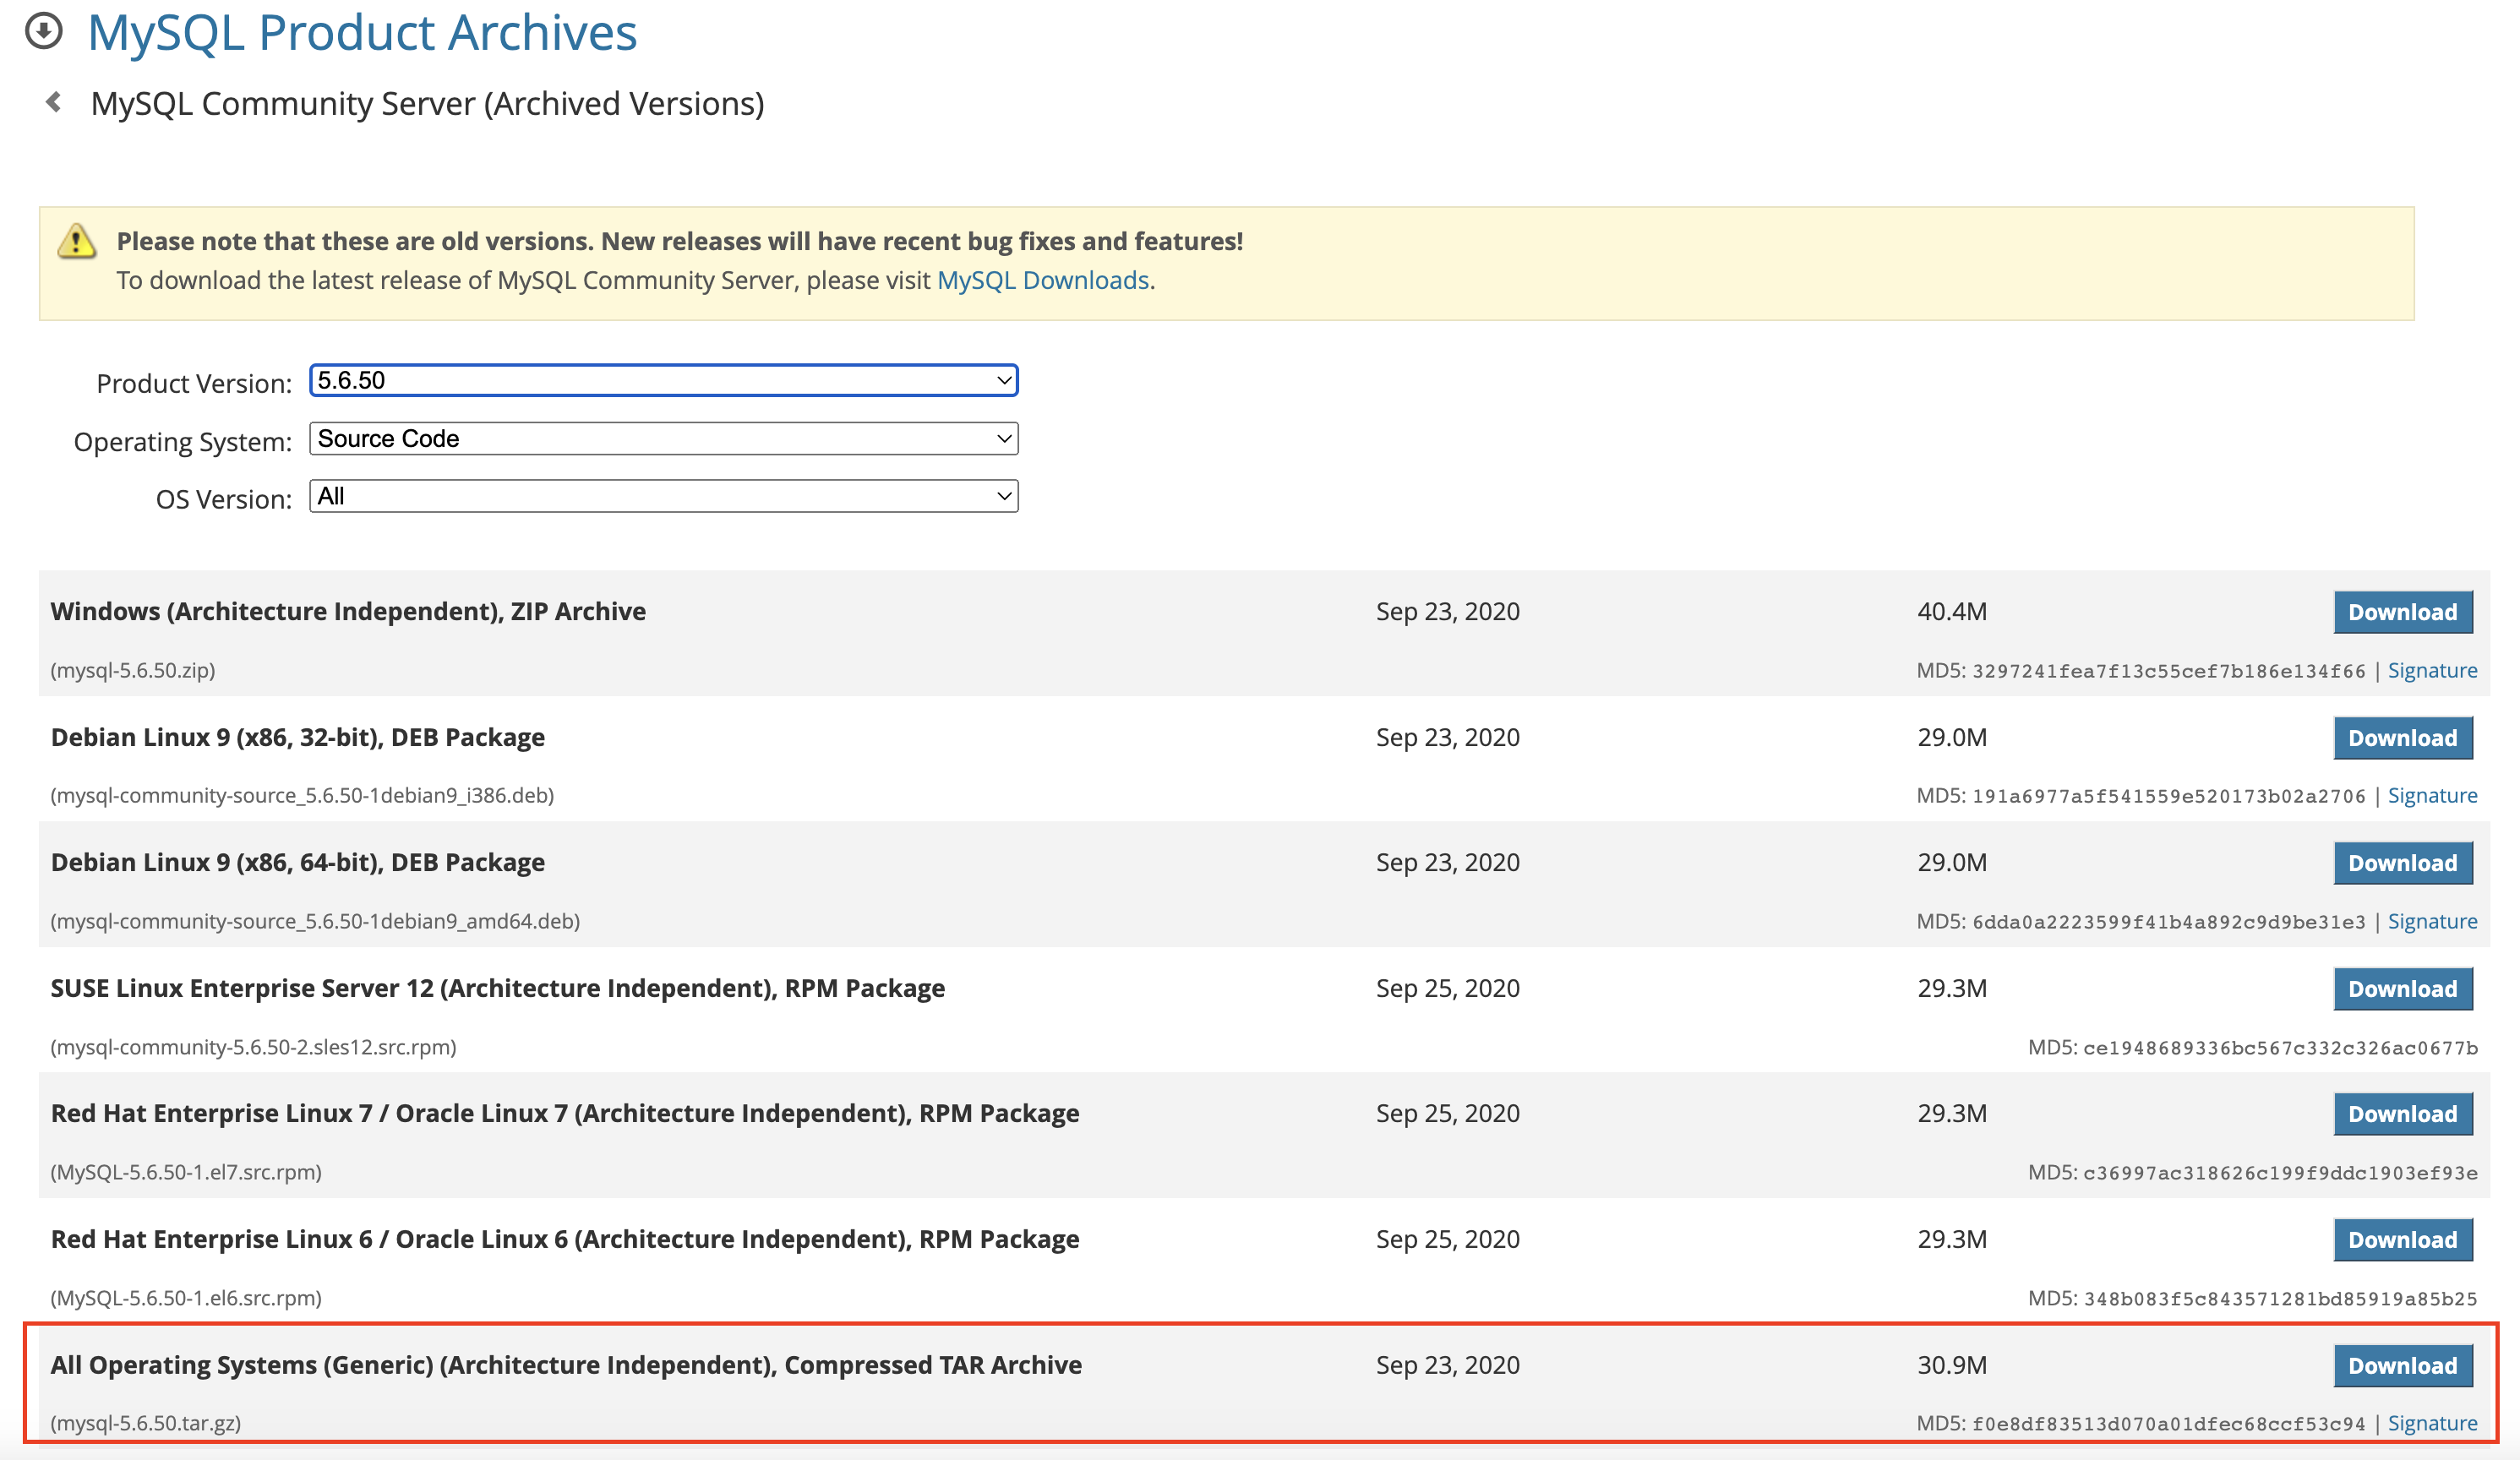Click the 30.9M file size value
The width and height of the screenshot is (2520, 1460).
click(x=1952, y=1365)
